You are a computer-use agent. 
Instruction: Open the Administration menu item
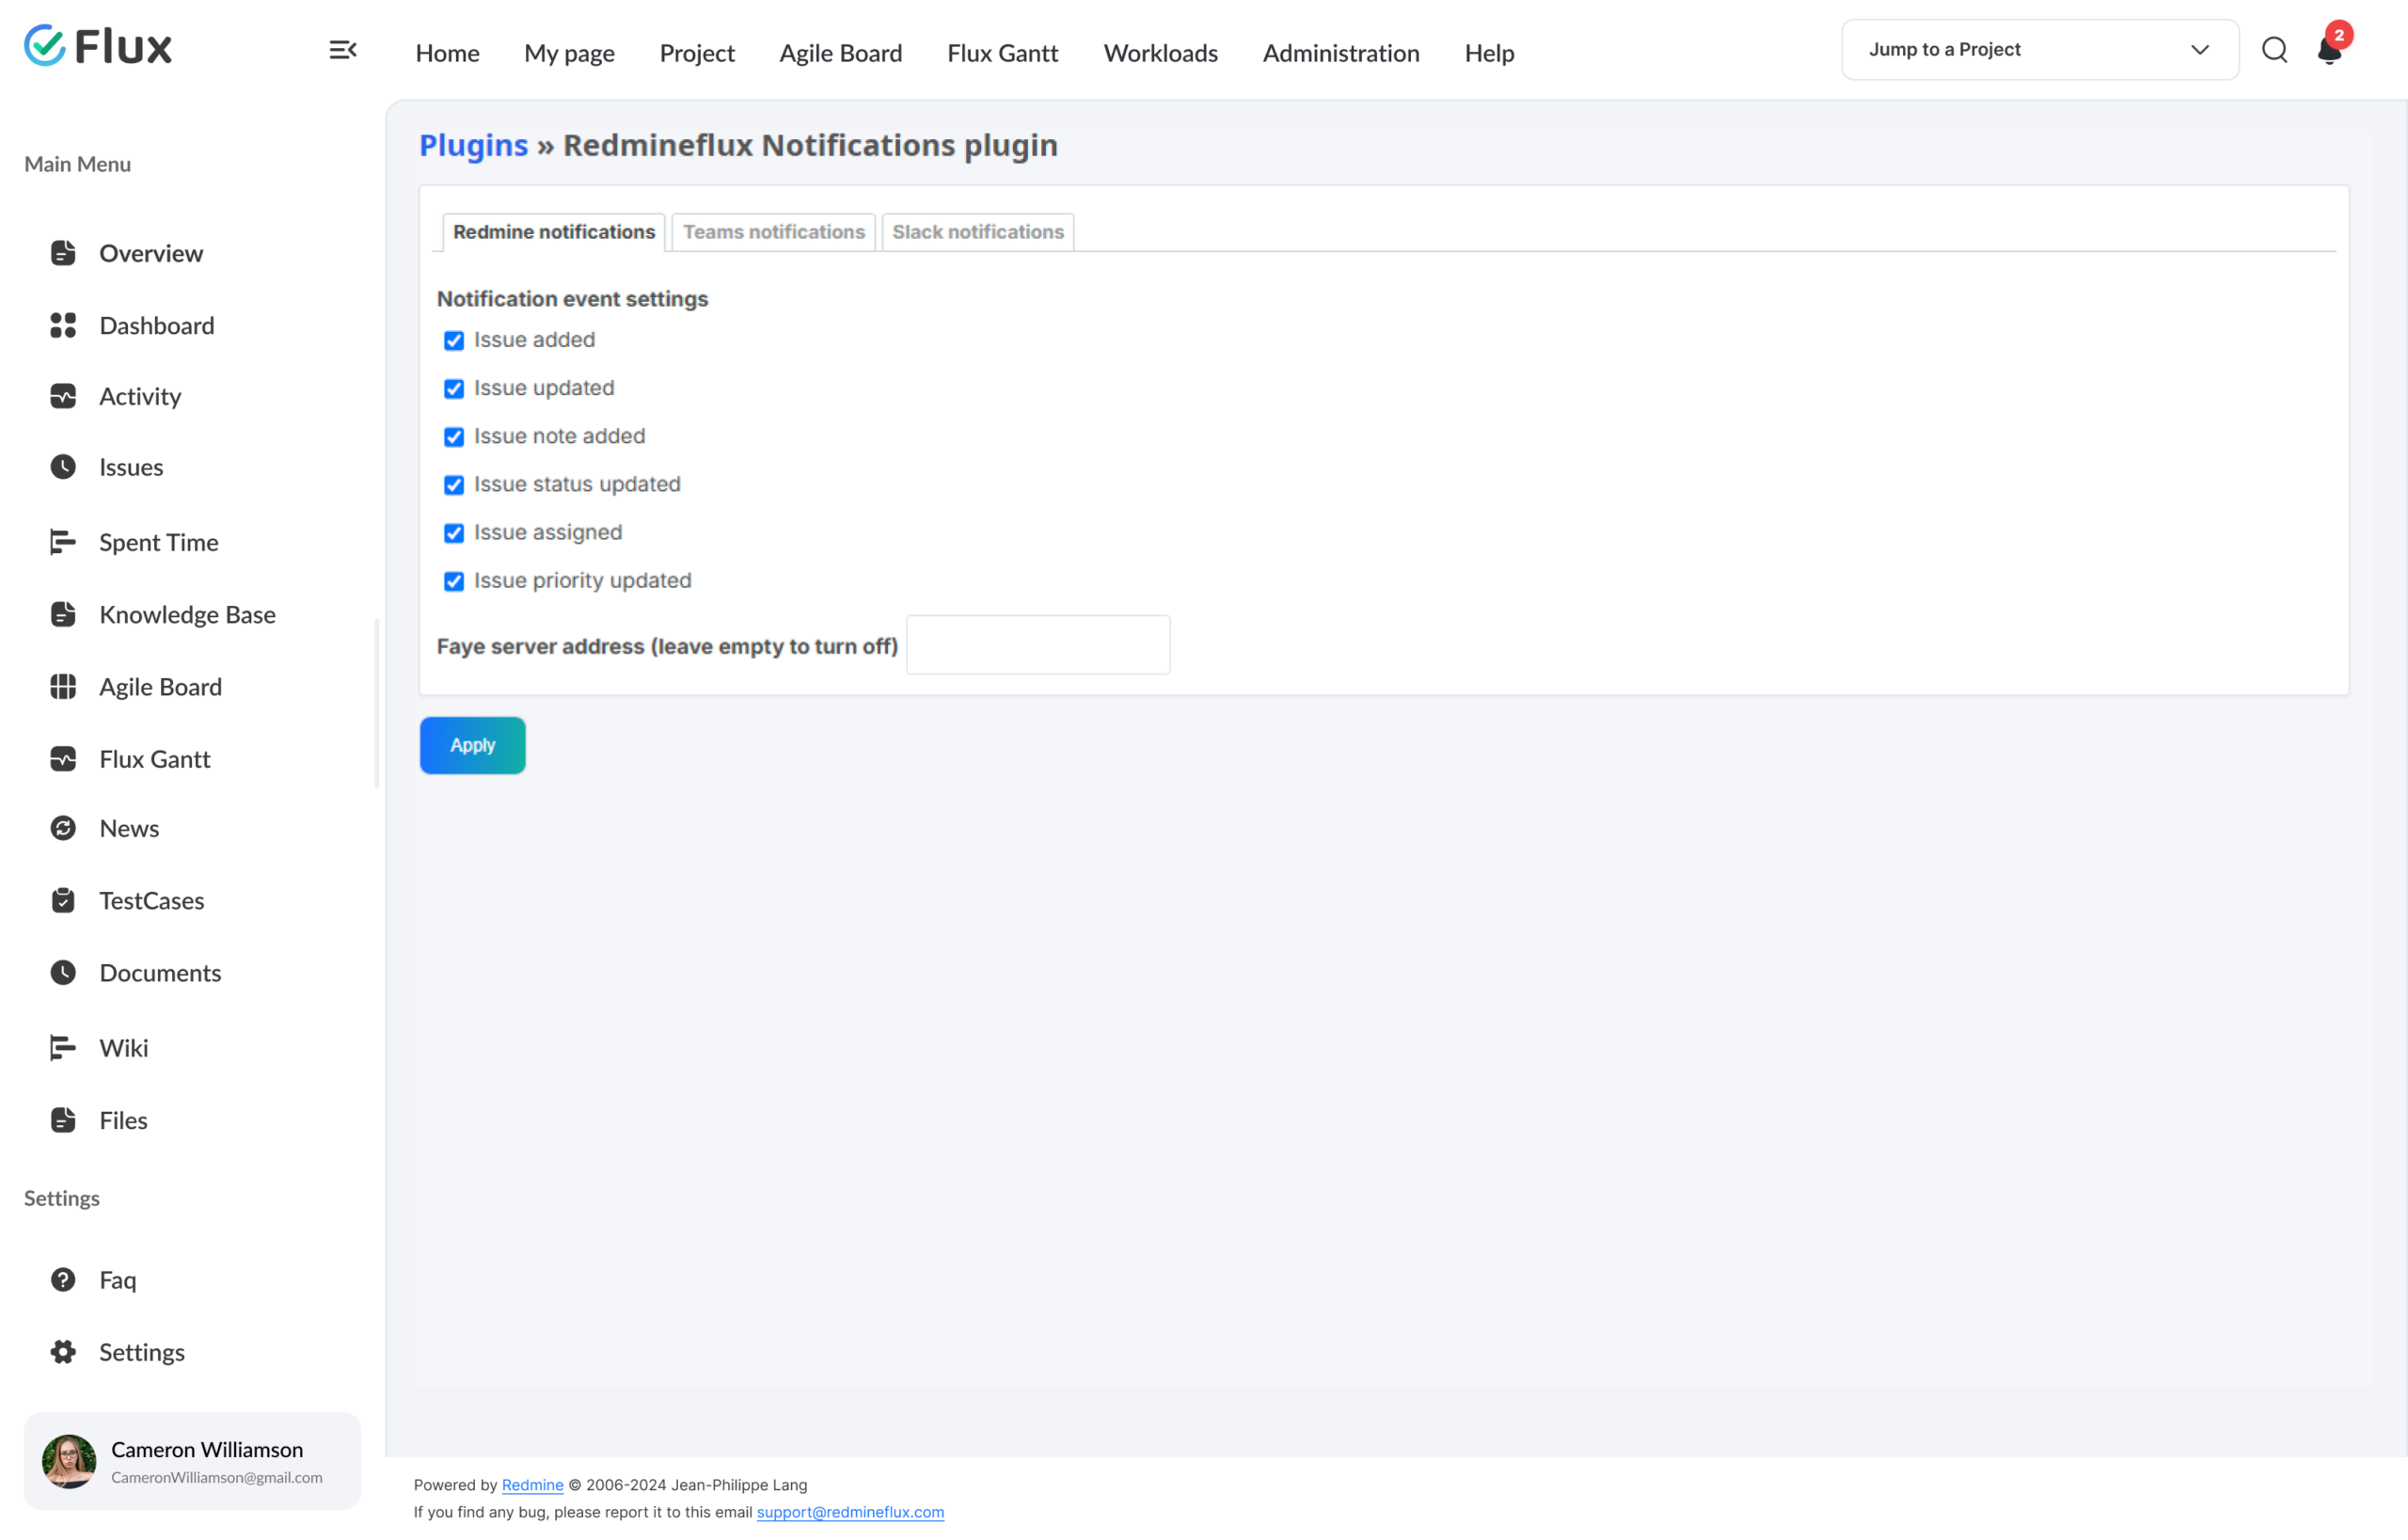(x=1341, y=53)
